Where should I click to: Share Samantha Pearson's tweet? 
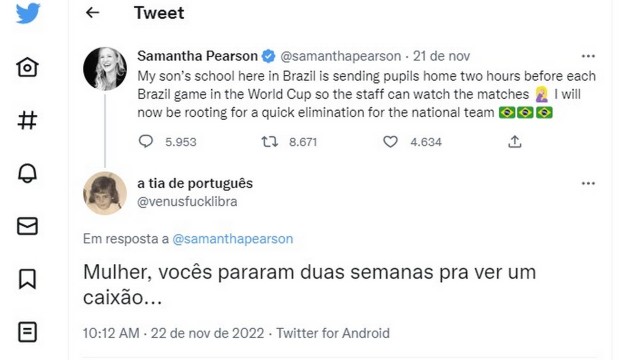[x=515, y=142]
